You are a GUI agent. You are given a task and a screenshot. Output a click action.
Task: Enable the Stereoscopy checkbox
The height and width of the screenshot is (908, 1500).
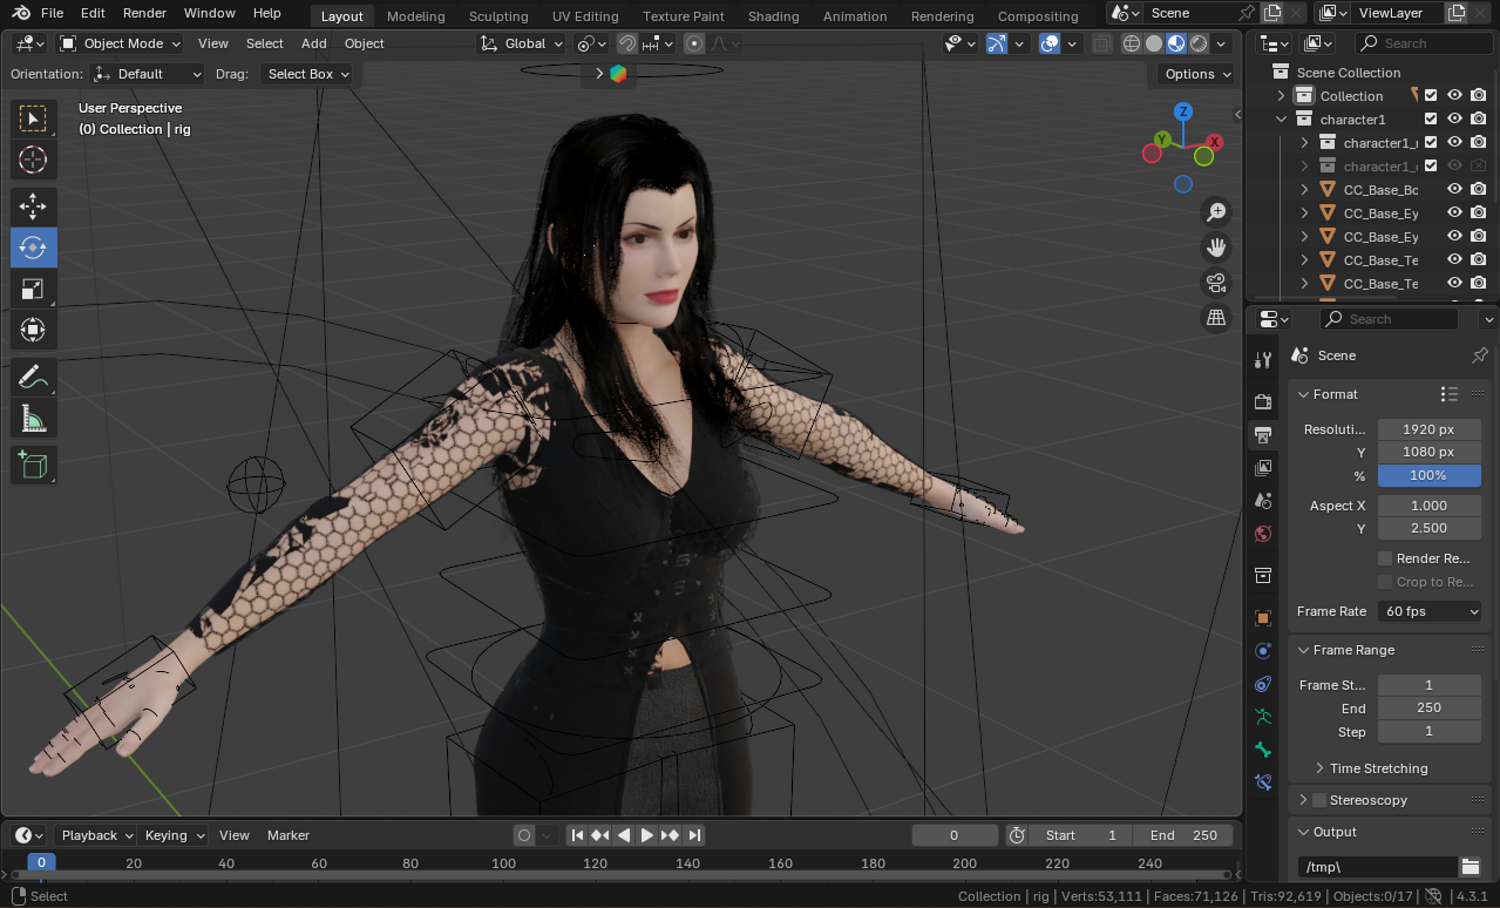1319,800
